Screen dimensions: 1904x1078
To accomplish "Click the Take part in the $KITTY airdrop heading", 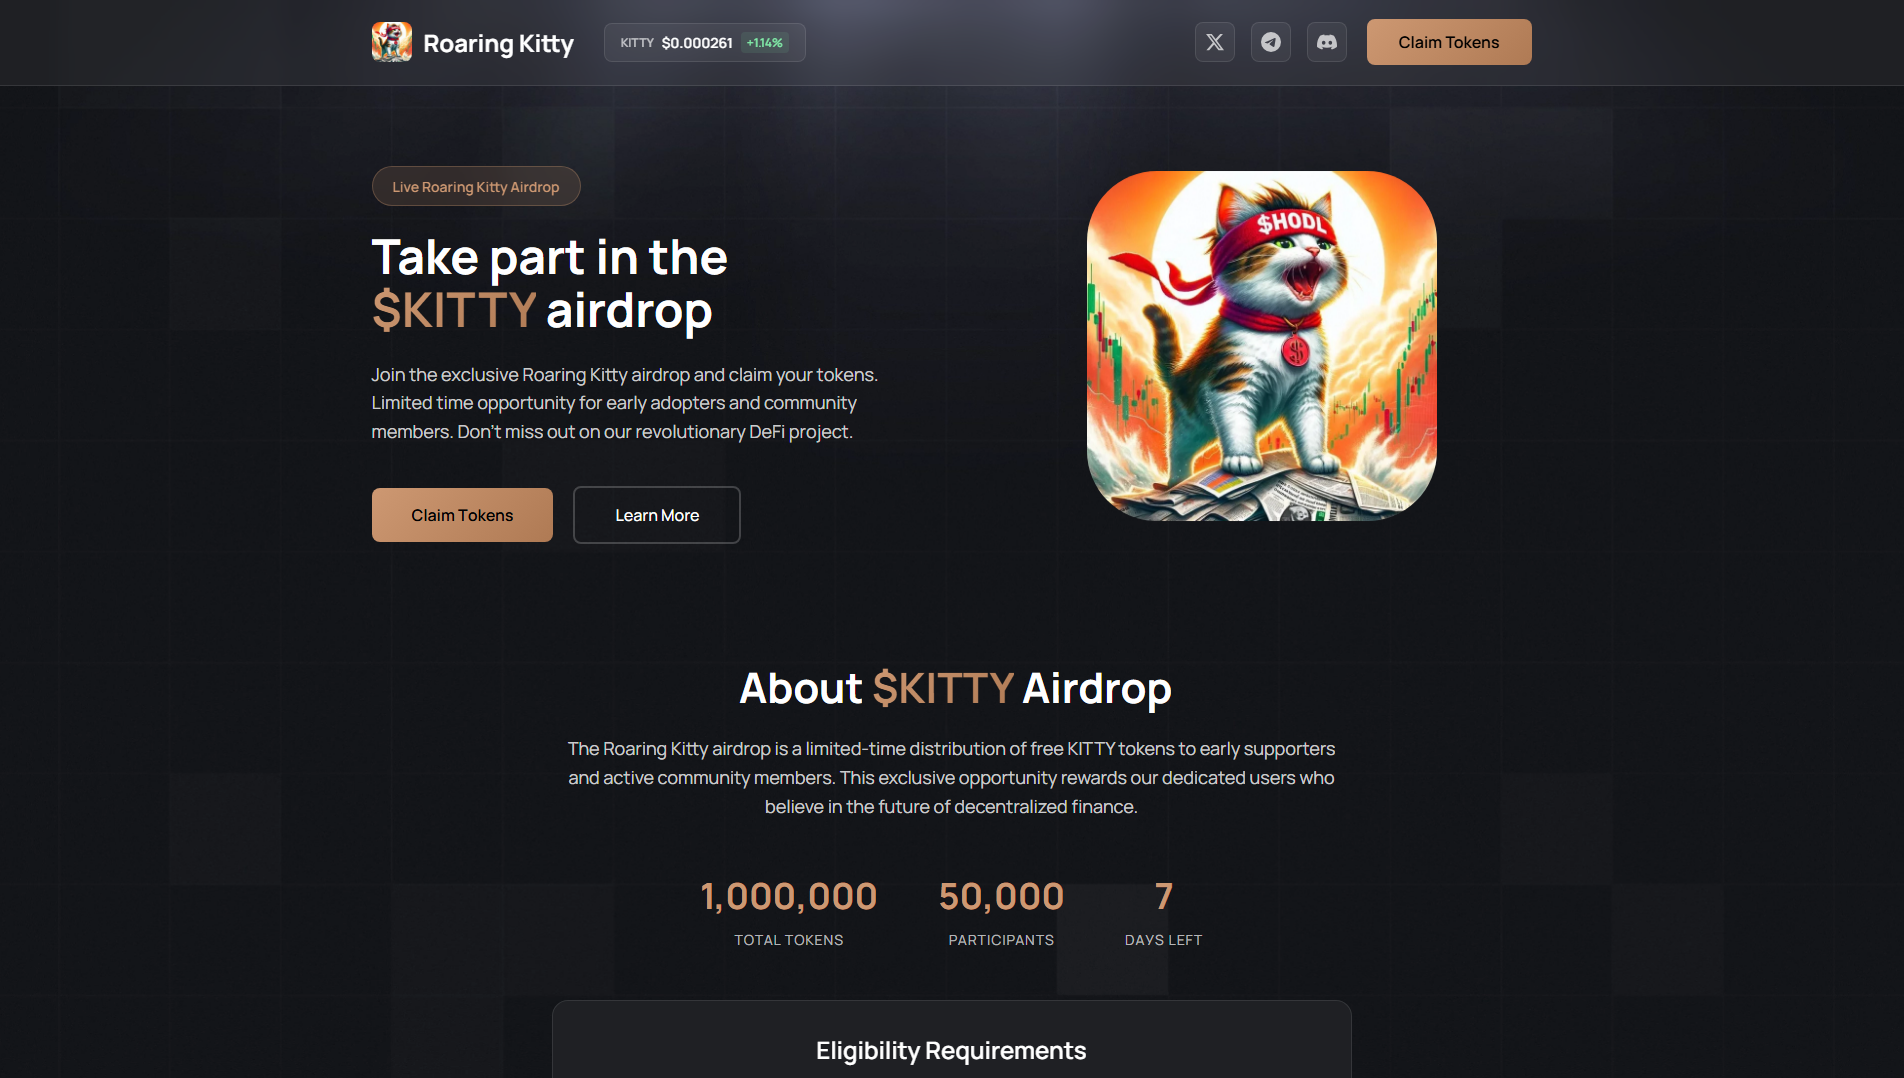I will 549,284.
